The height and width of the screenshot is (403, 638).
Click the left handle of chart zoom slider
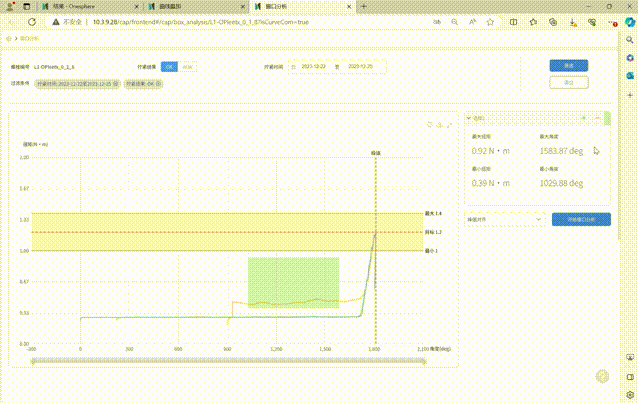pos(33,361)
